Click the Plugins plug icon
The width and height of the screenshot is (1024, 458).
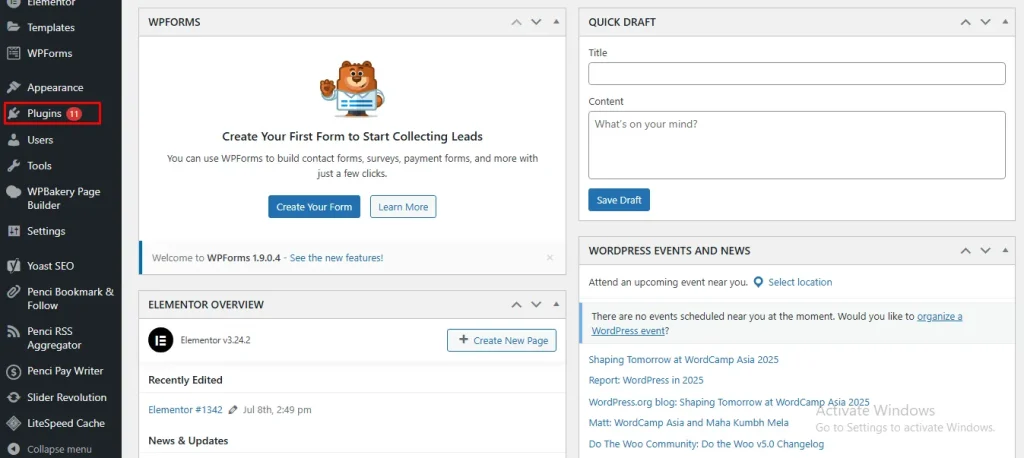tap(13, 114)
